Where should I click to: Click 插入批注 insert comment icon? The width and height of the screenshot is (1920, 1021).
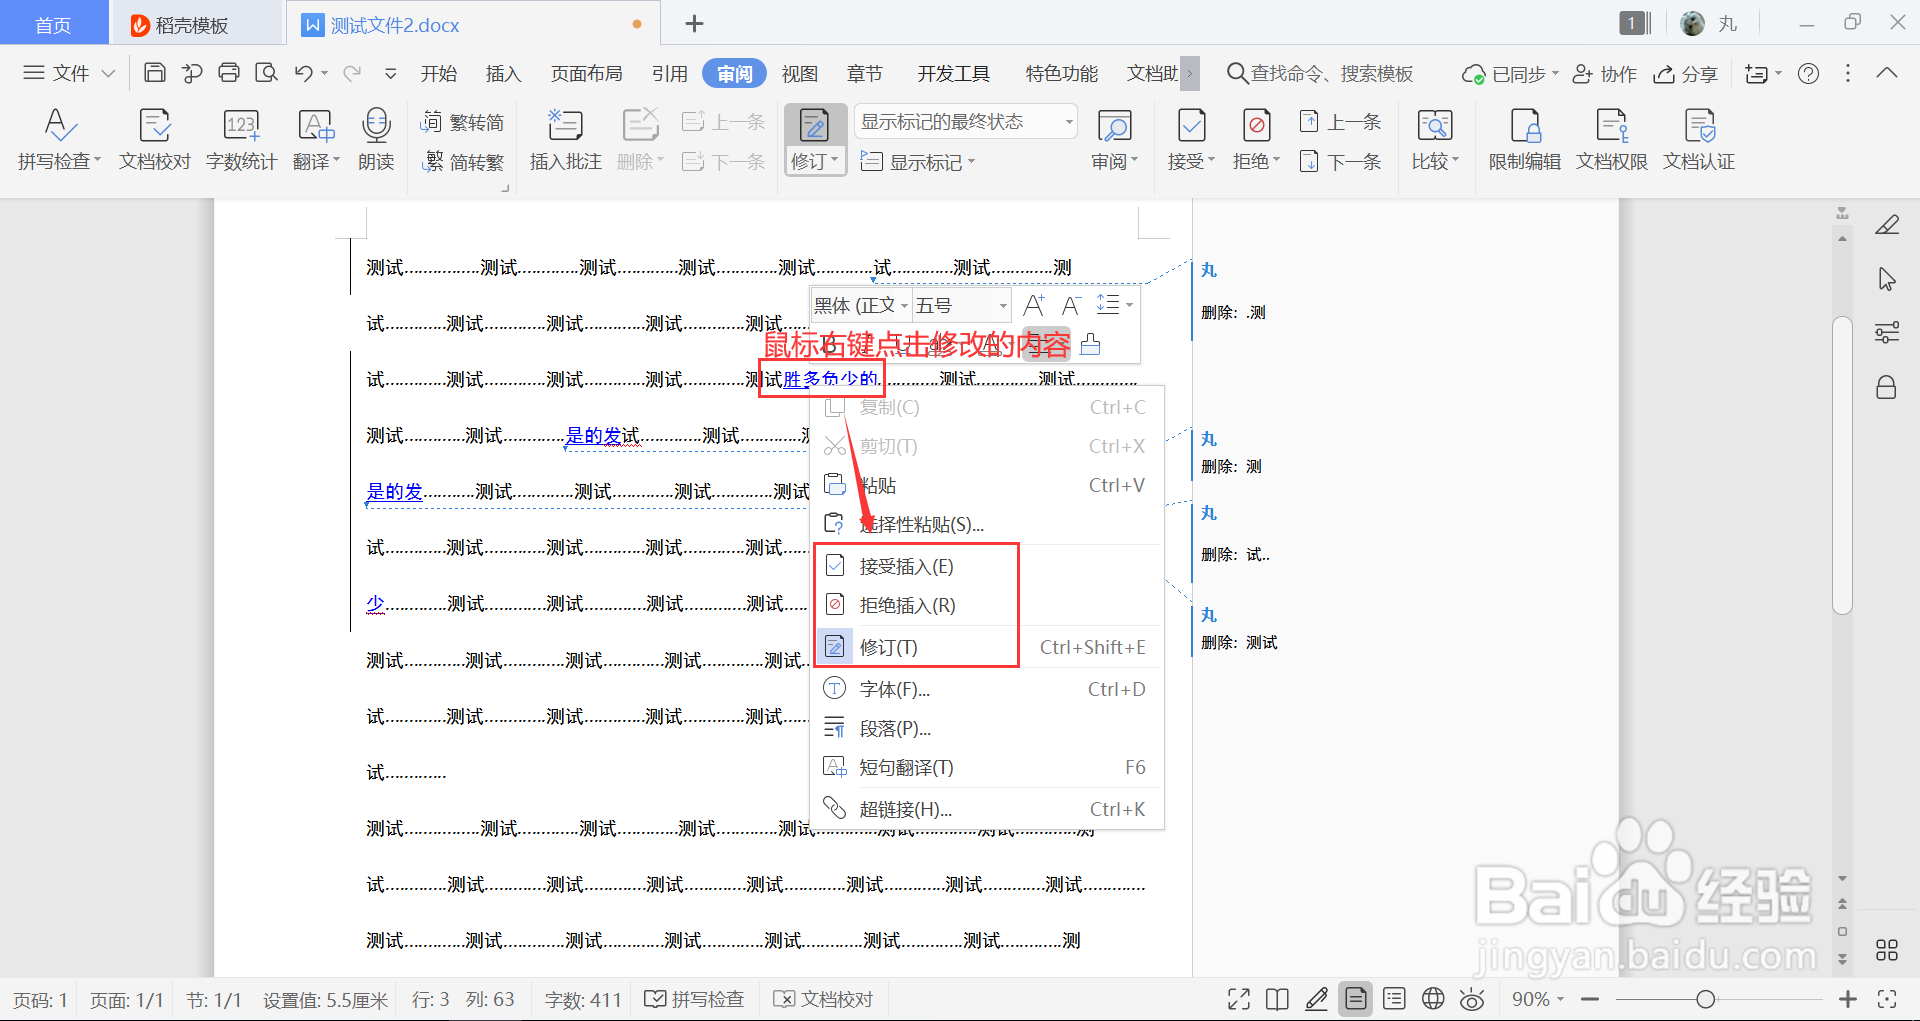pos(565,139)
